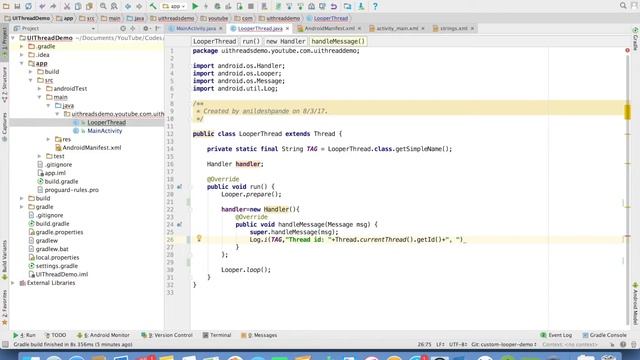This screenshot has height=360, width=640.
Task: Click the Save All toolbar icon
Action: 17,6
